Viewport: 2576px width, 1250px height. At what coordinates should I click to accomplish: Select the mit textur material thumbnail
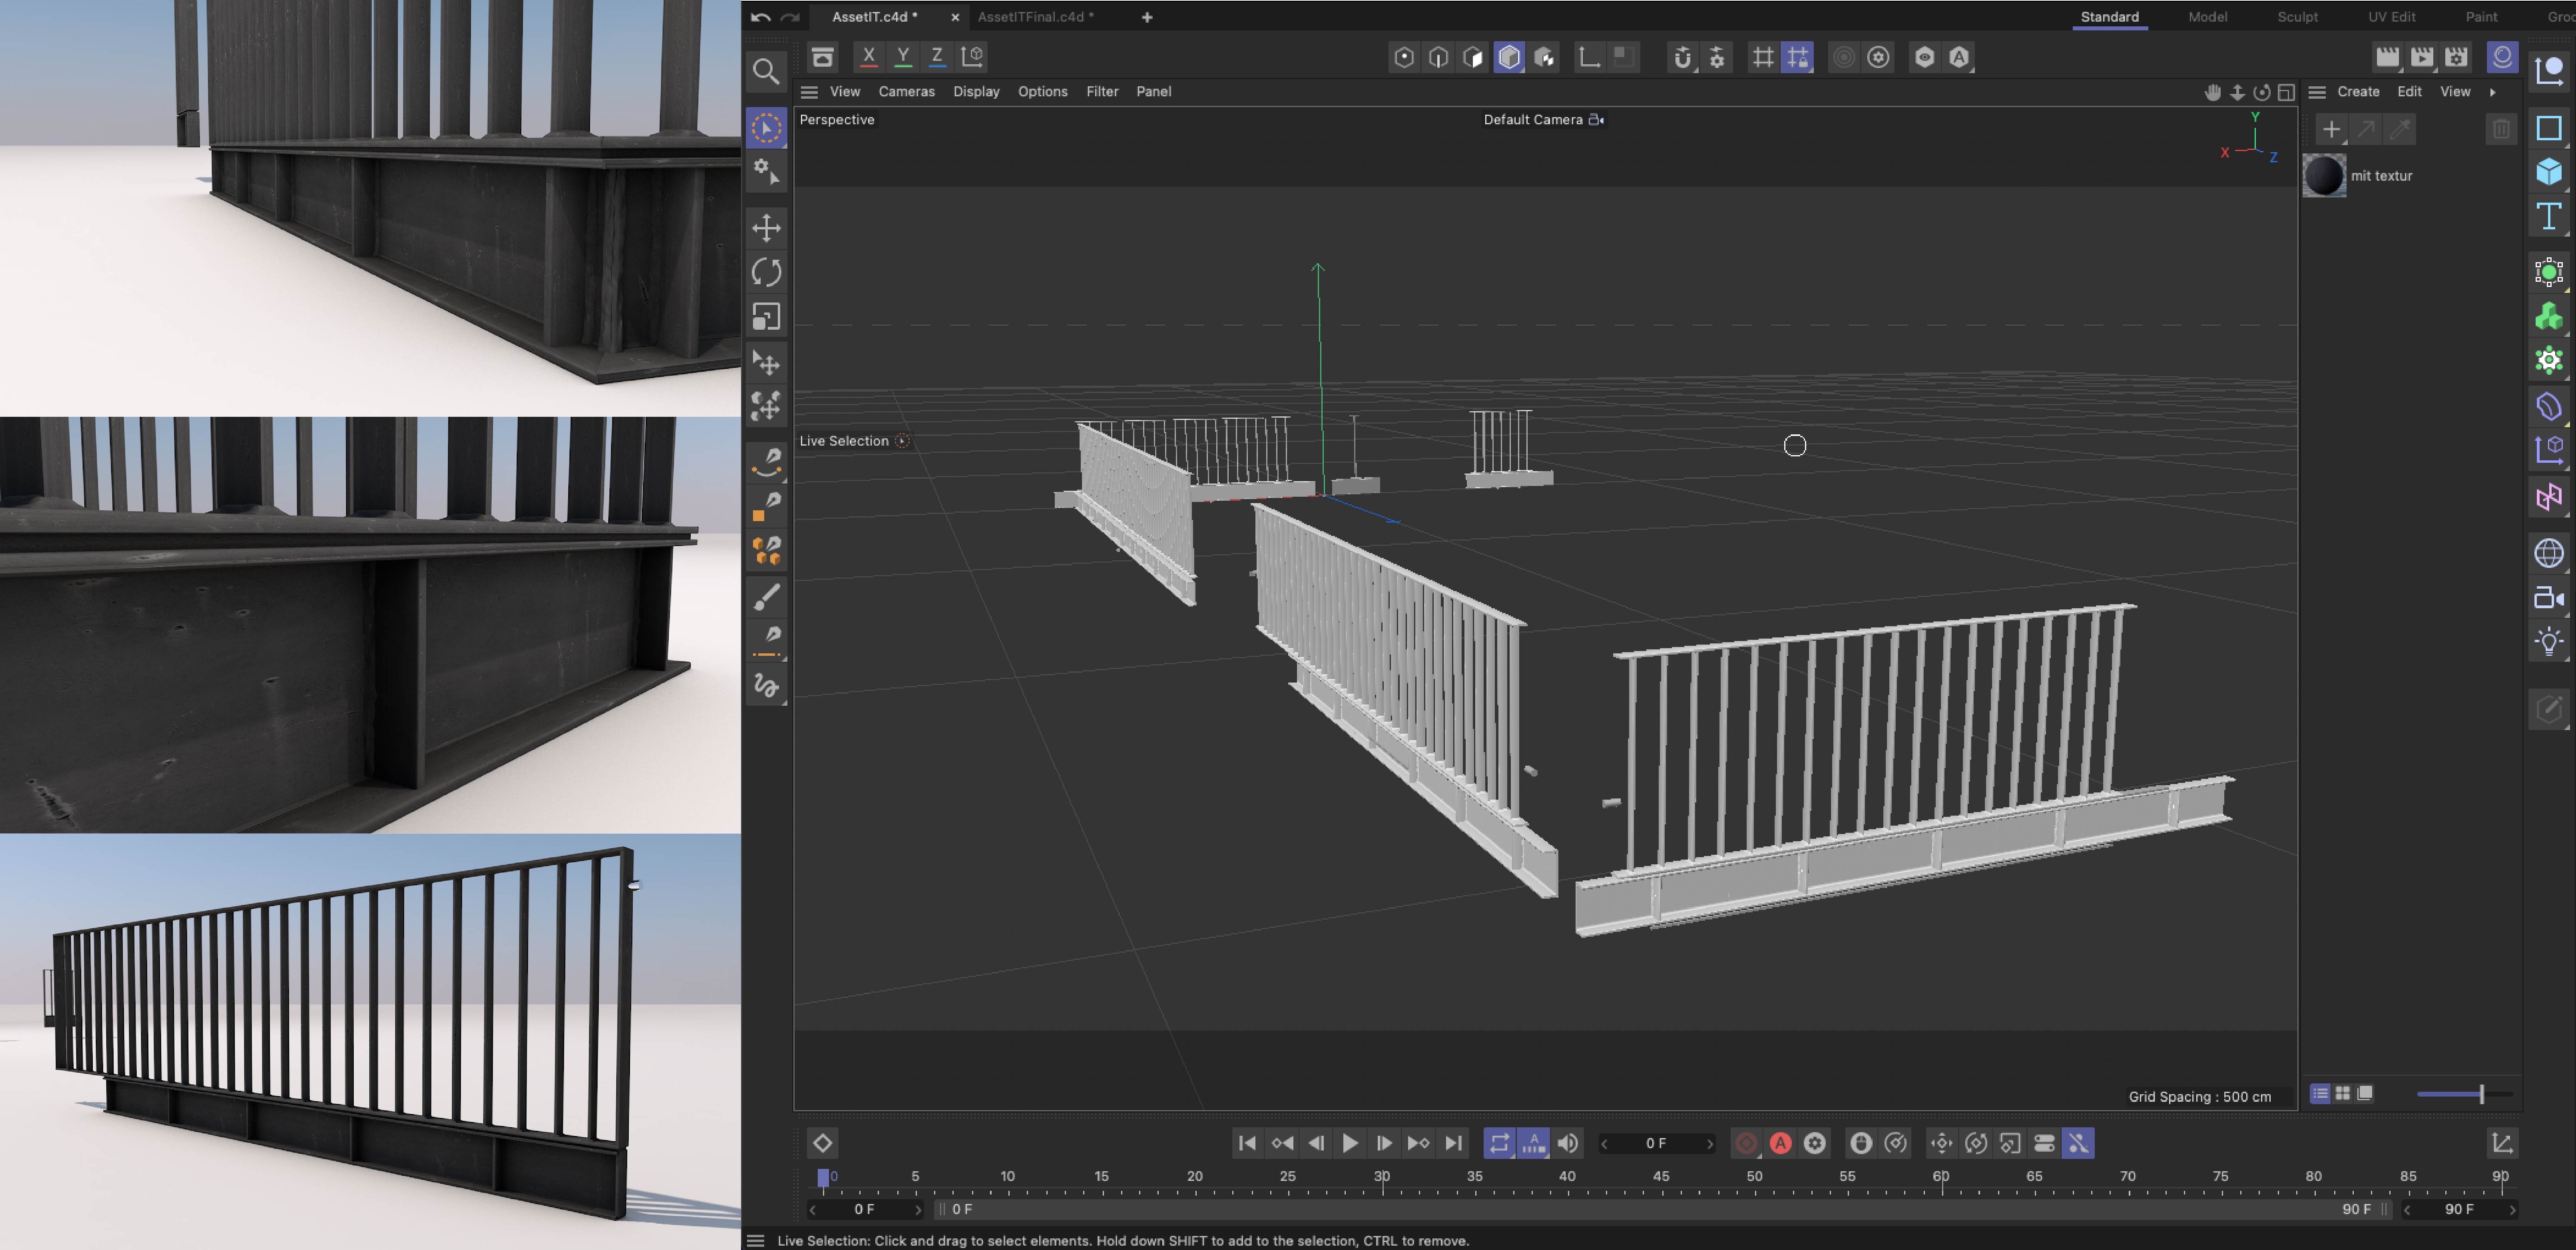pyautogui.click(x=2324, y=176)
